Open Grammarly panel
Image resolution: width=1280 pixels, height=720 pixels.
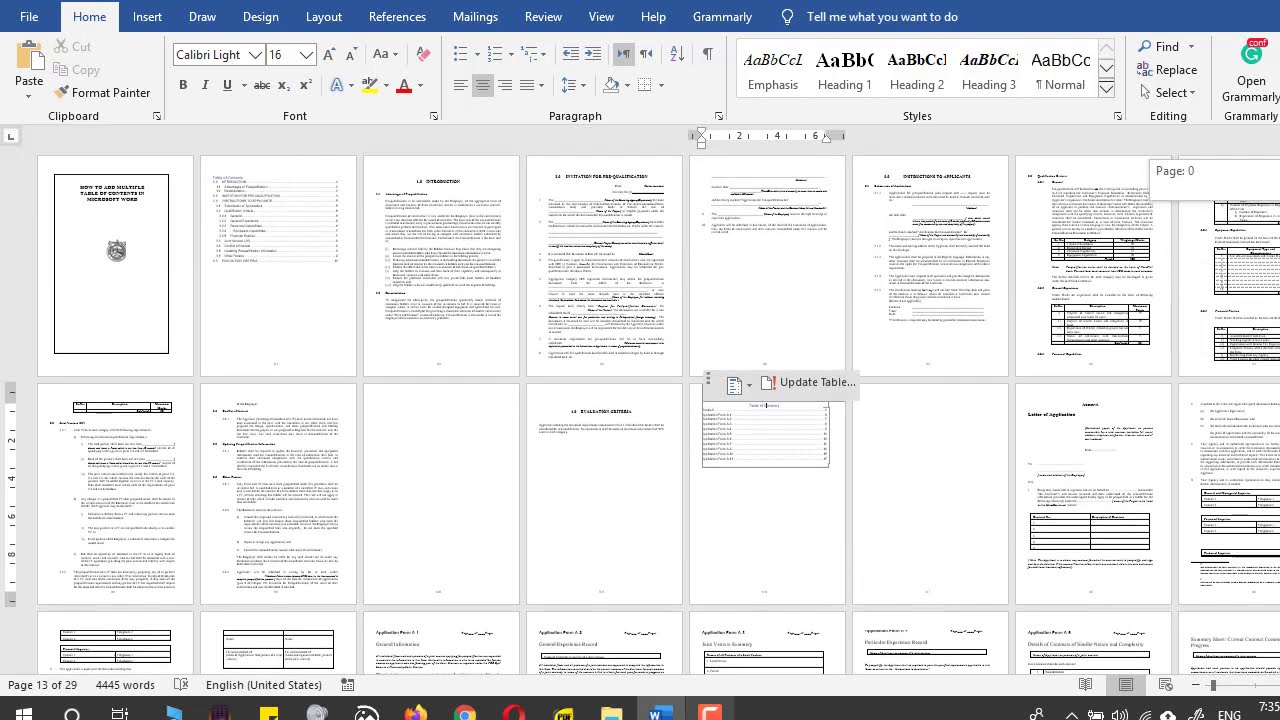1250,71
